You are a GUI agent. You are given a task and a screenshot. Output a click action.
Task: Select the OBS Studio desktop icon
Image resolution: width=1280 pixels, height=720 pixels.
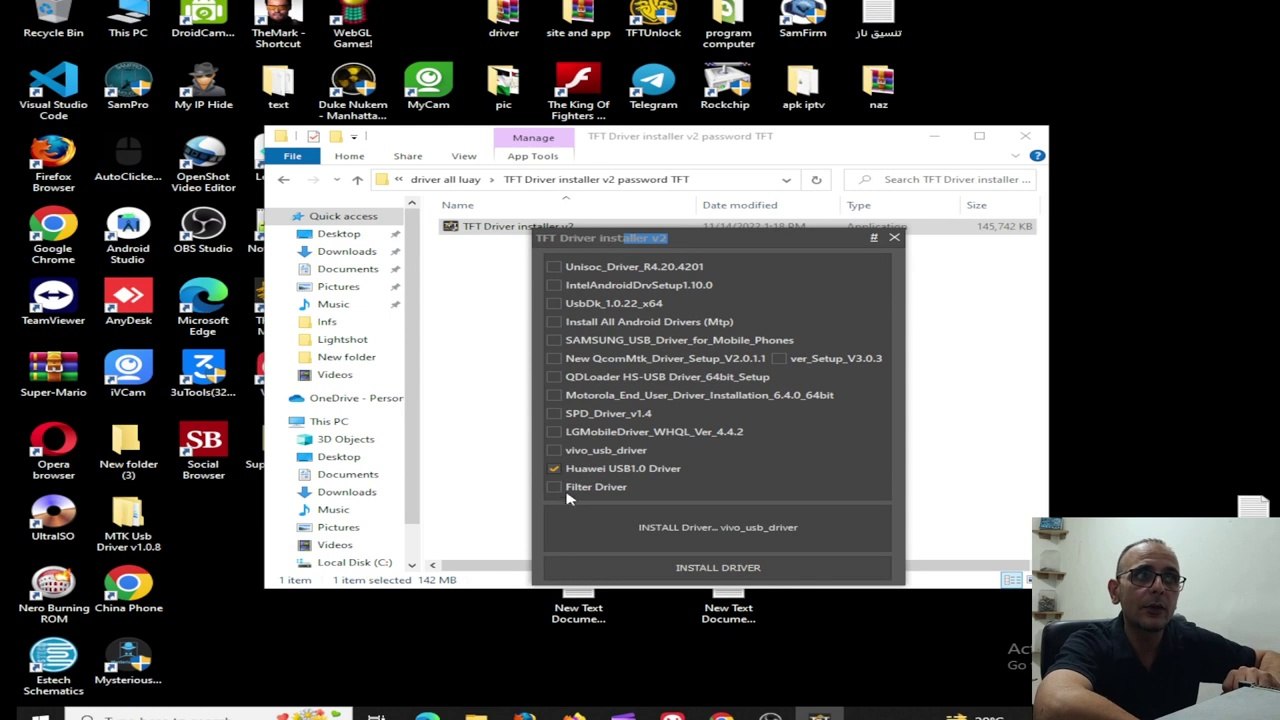pos(203,230)
